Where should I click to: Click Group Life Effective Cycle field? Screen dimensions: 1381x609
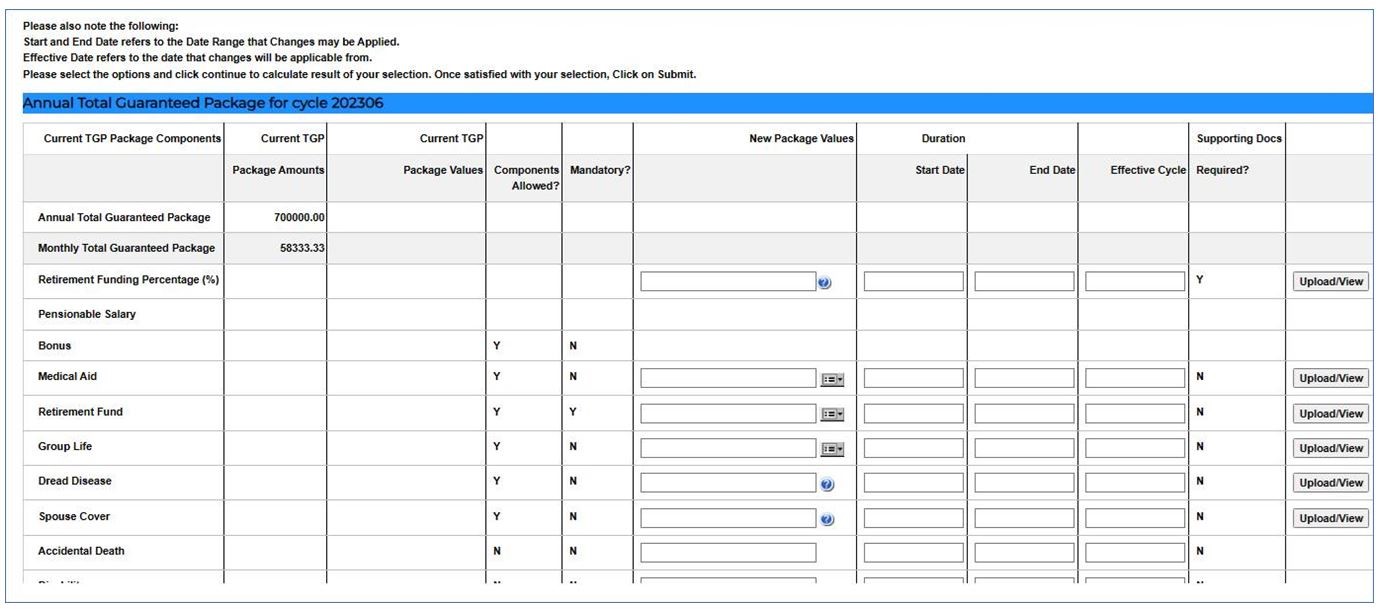pyautogui.click(x=1135, y=448)
